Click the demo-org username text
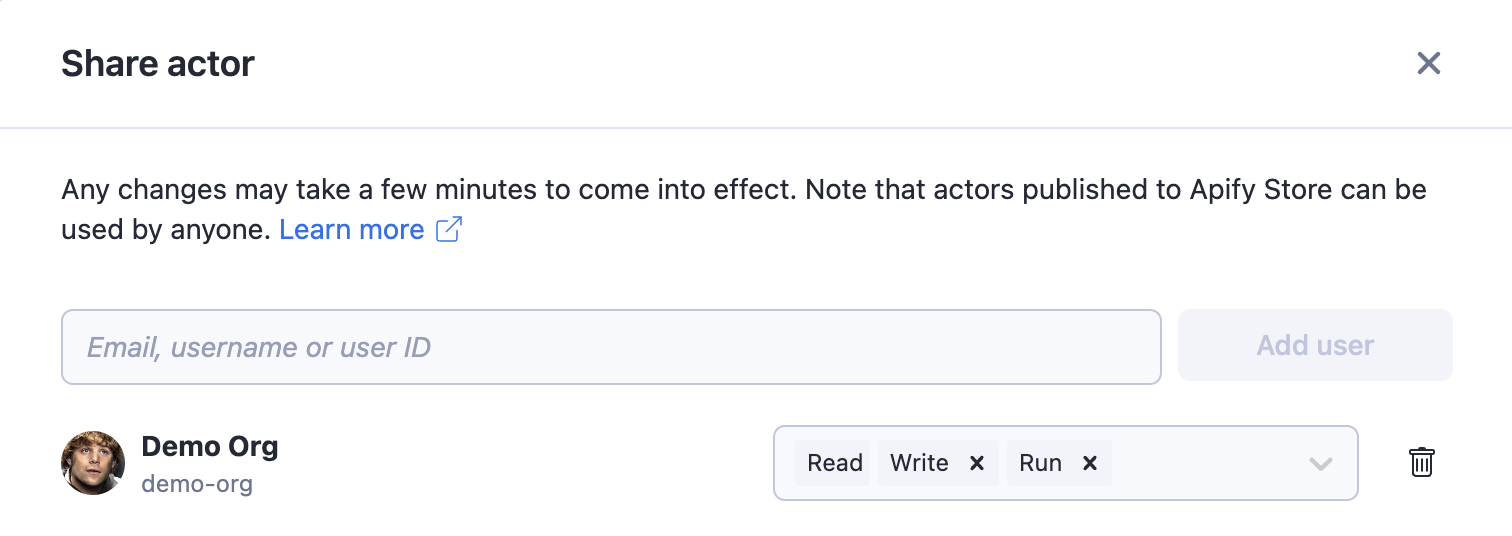This screenshot has width=1512, height=536. click(197, 485)
